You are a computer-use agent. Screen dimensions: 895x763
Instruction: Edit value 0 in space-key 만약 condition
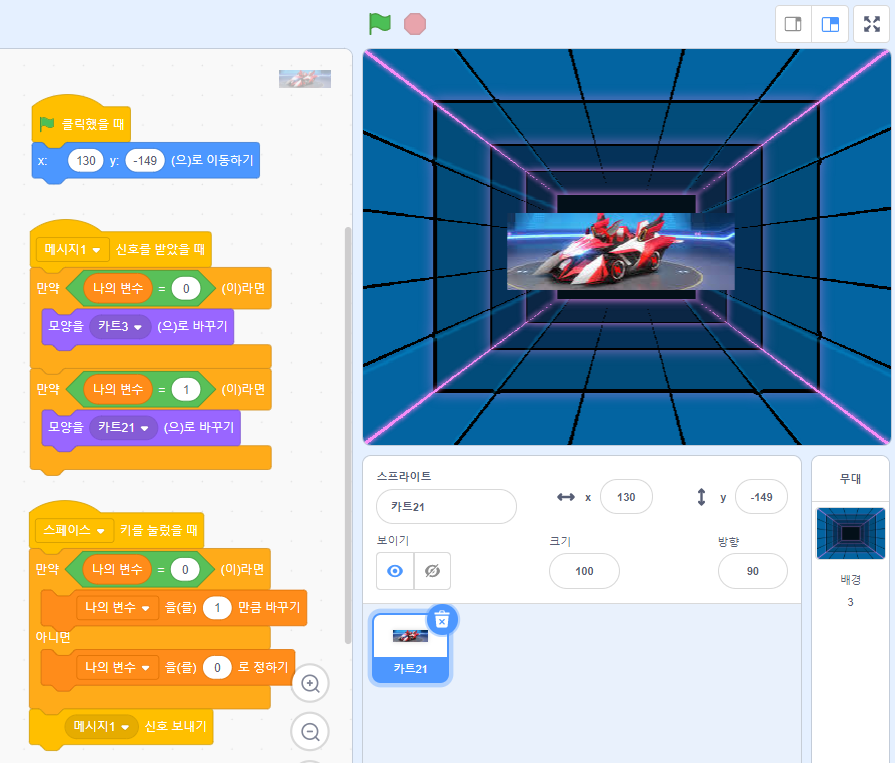(185, 570)
